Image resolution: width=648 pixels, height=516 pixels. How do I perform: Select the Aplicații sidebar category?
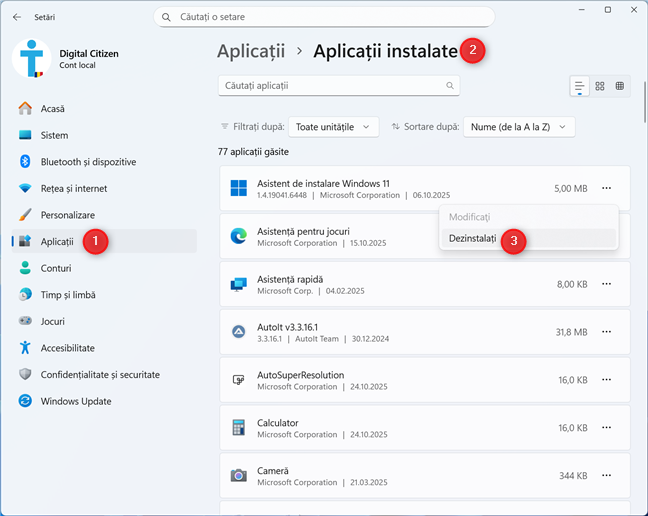coord(104,241)
